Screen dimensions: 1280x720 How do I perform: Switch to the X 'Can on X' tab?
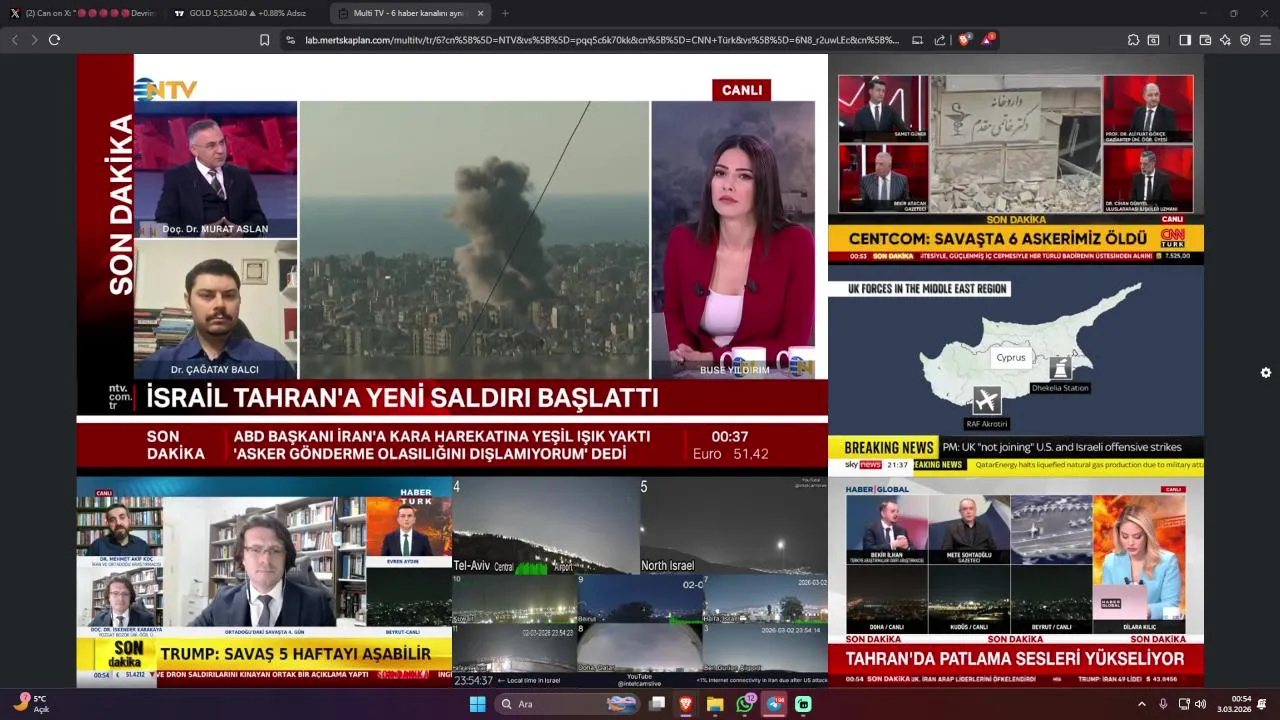pos(84,13)
